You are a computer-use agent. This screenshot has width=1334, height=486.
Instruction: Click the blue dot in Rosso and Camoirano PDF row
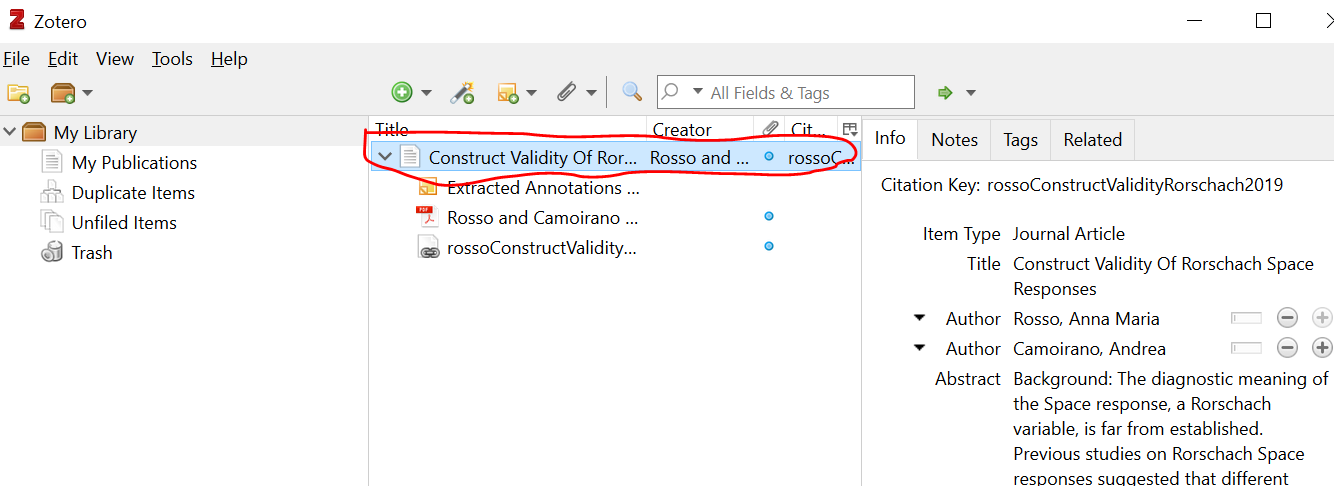pyautogui.click(x=769, y=216)
